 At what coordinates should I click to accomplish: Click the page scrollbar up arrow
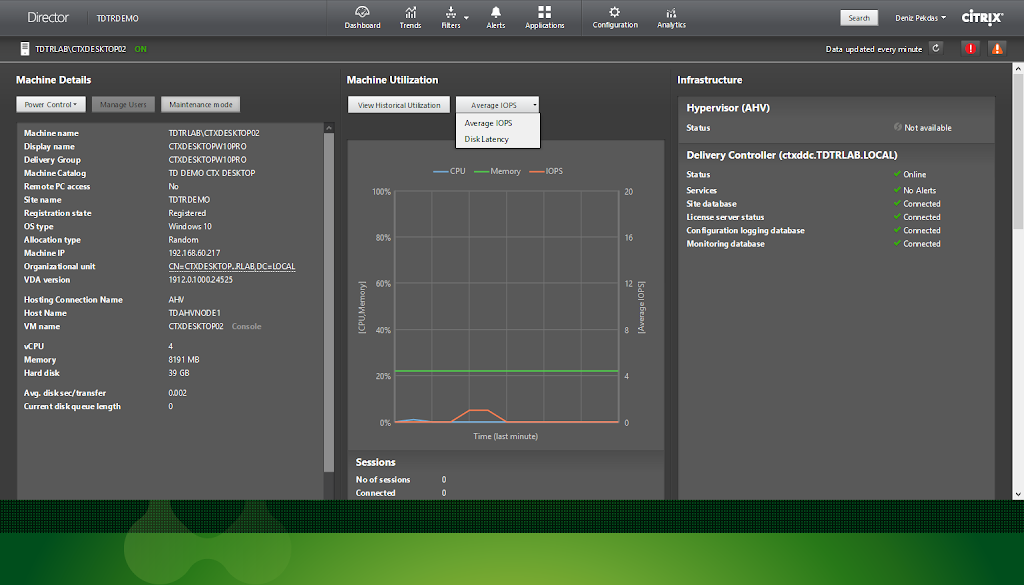(1018, 68)
